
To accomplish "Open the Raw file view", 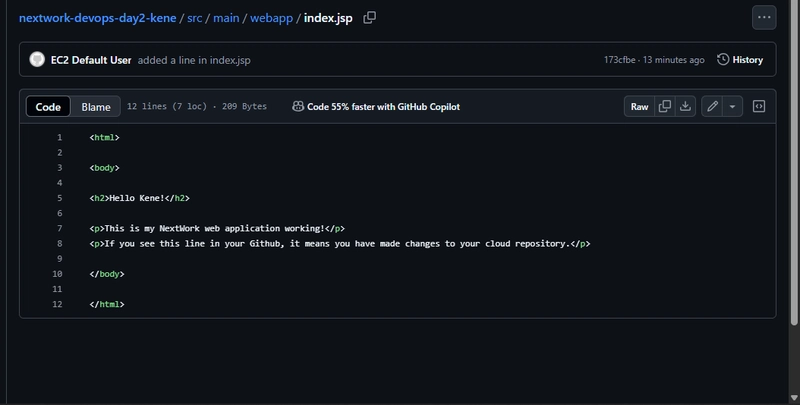I will tap(639, 107).
